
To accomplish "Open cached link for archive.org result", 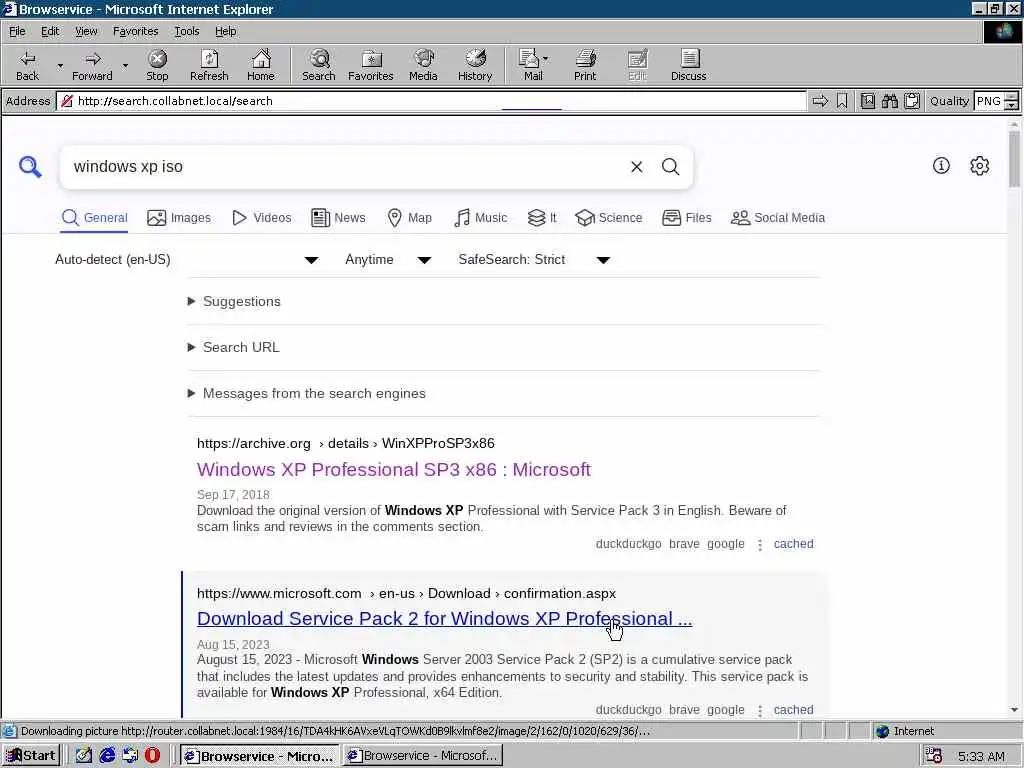I will 793,543.
